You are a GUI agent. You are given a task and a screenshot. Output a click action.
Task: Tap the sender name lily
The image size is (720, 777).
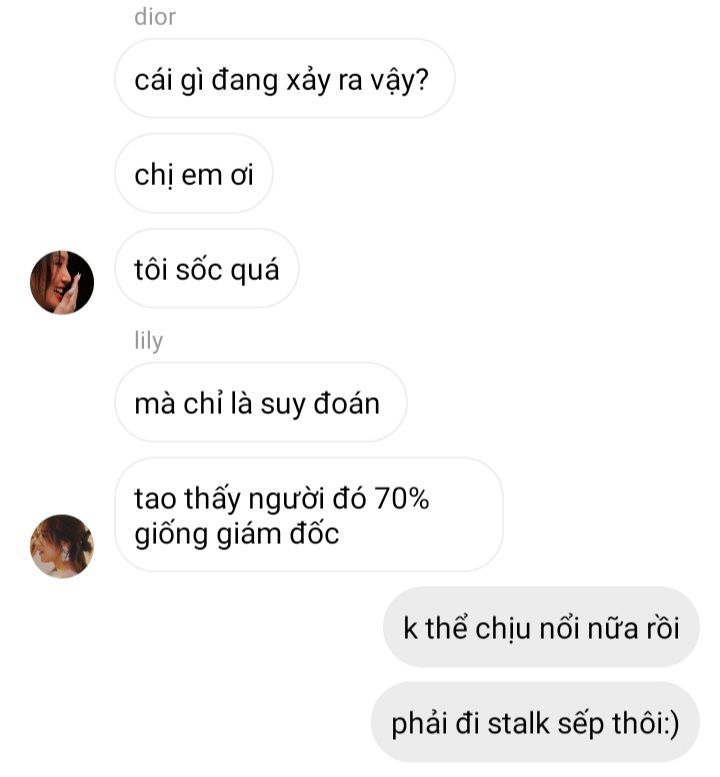click(148, 341)
